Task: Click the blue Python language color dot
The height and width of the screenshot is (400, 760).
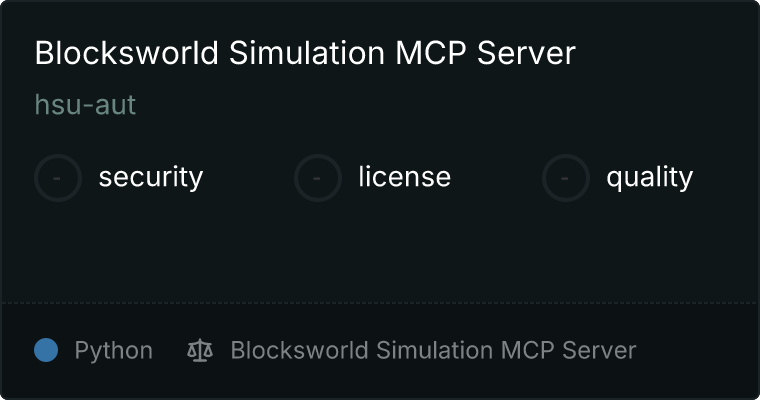Action: (x=46, y=350)
